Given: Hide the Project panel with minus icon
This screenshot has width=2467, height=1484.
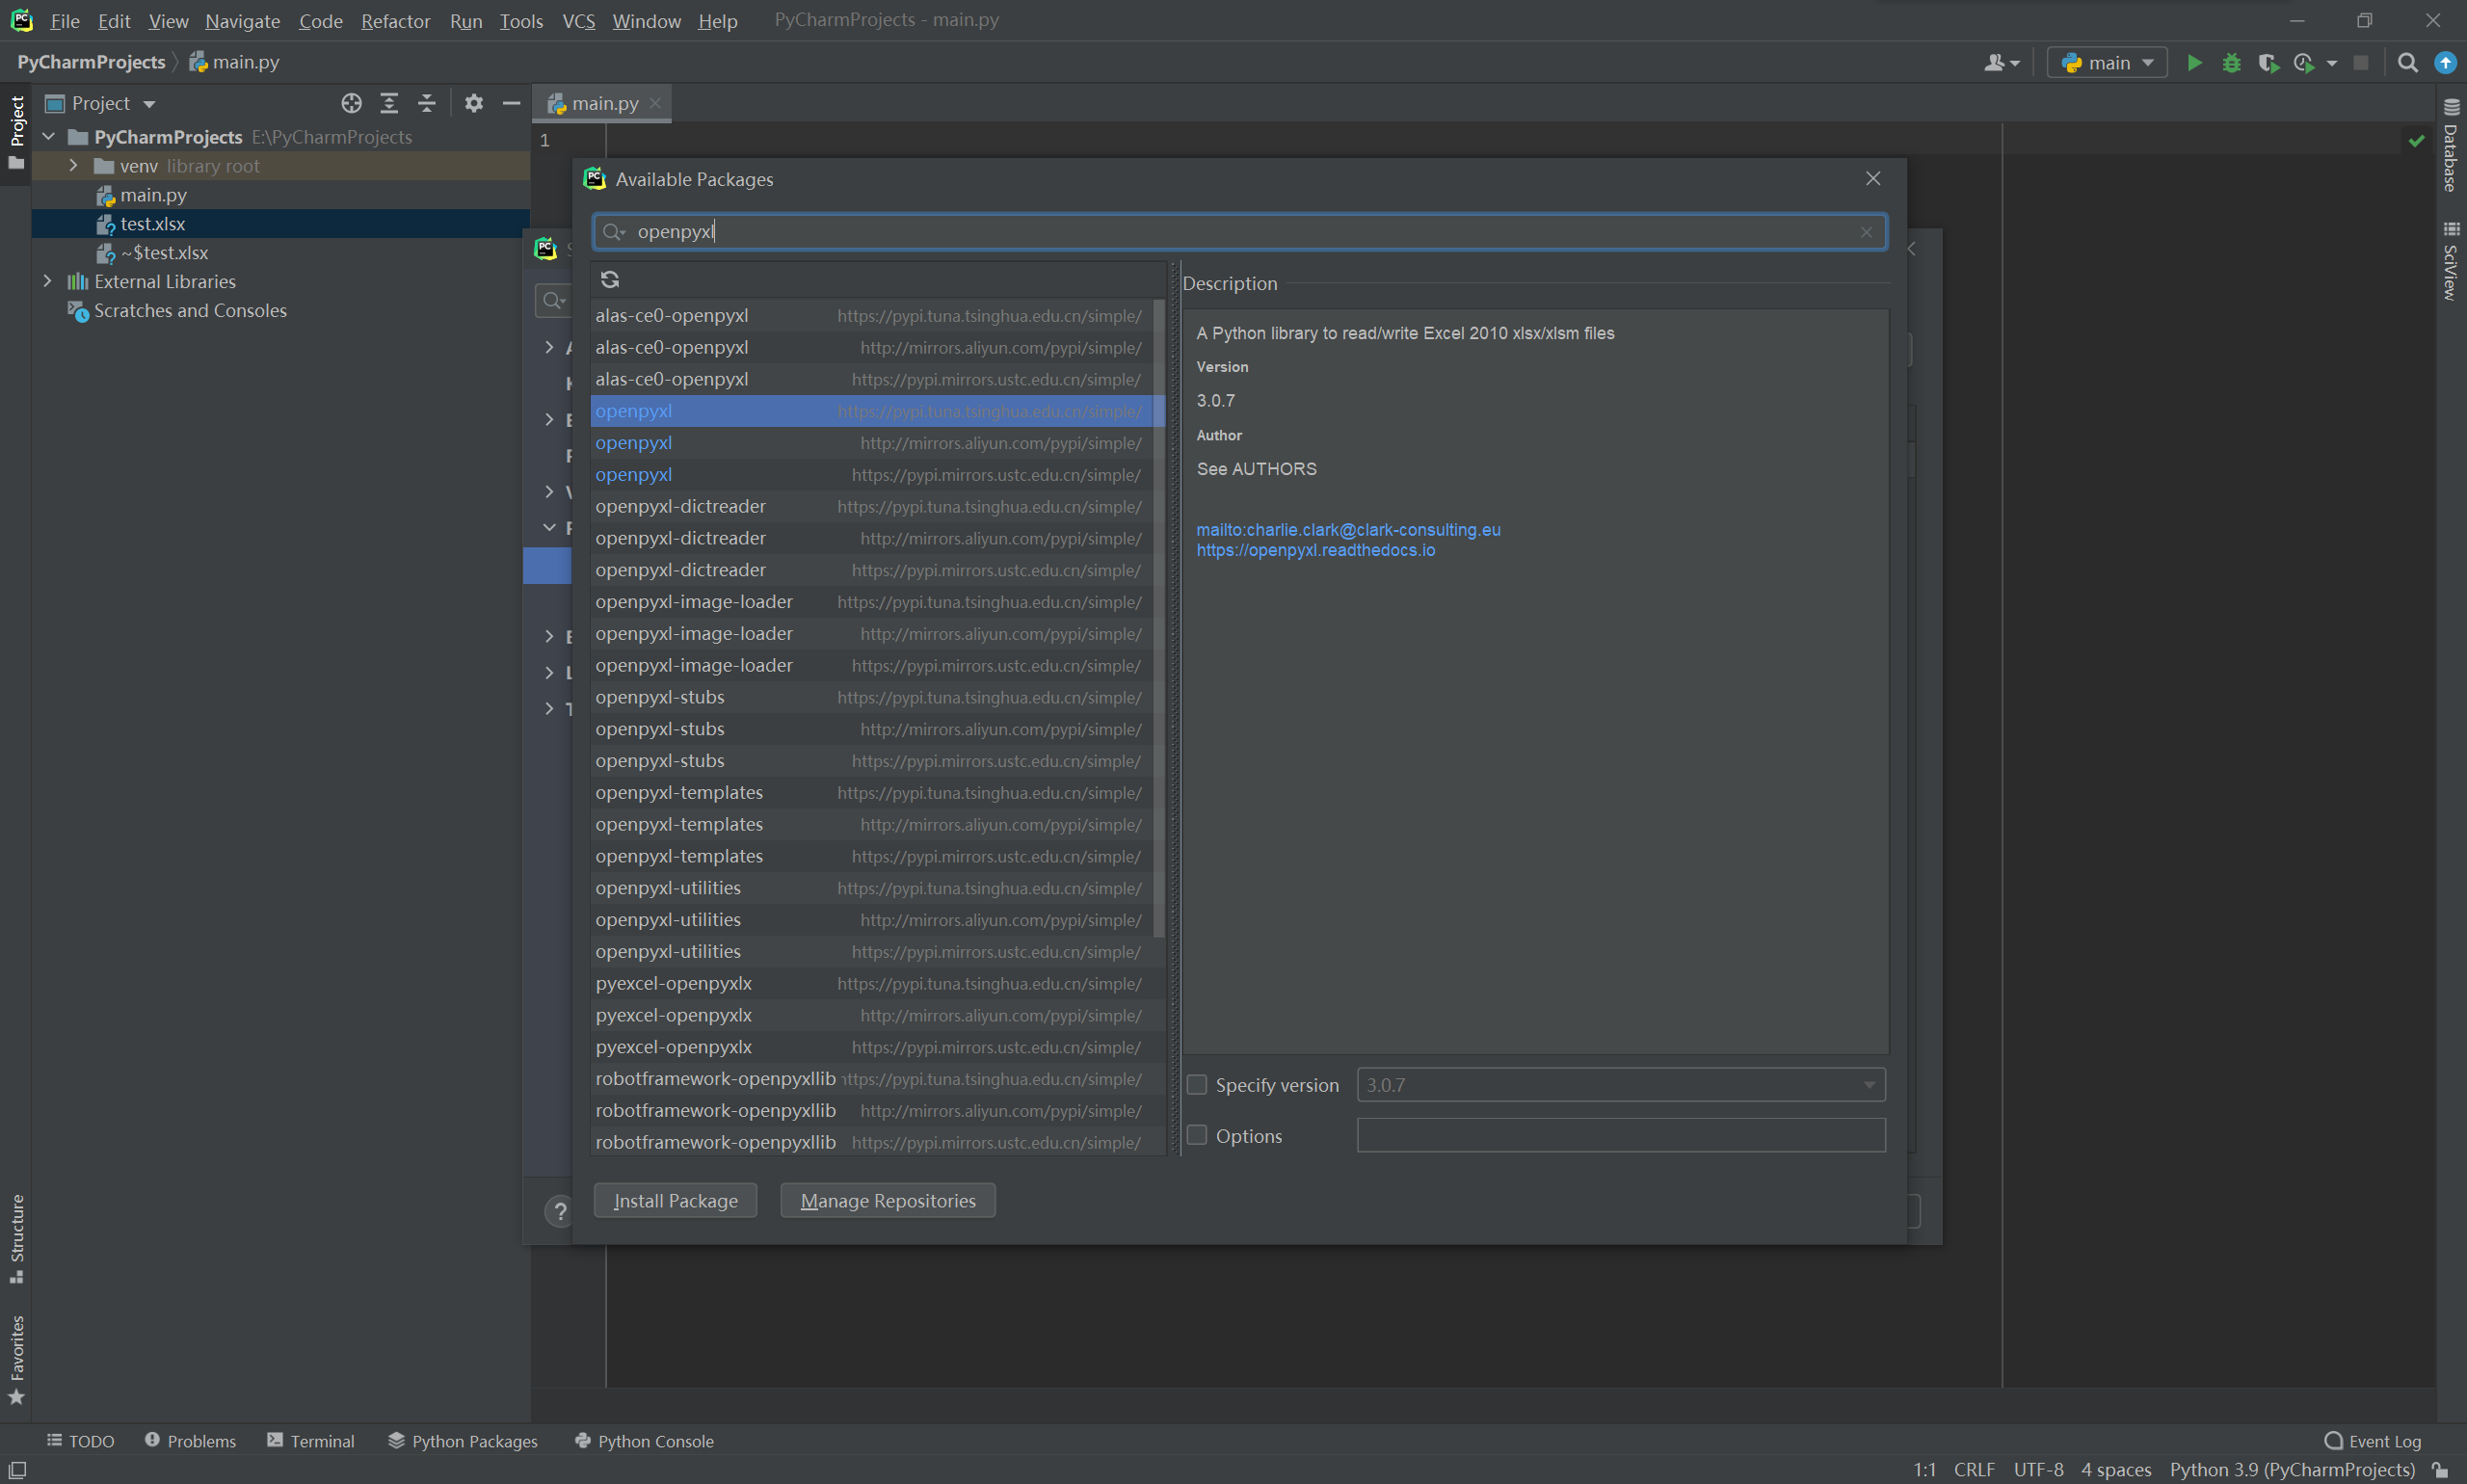Looking at the screenshot, I should pyautogui.click(x=511, y=103).
